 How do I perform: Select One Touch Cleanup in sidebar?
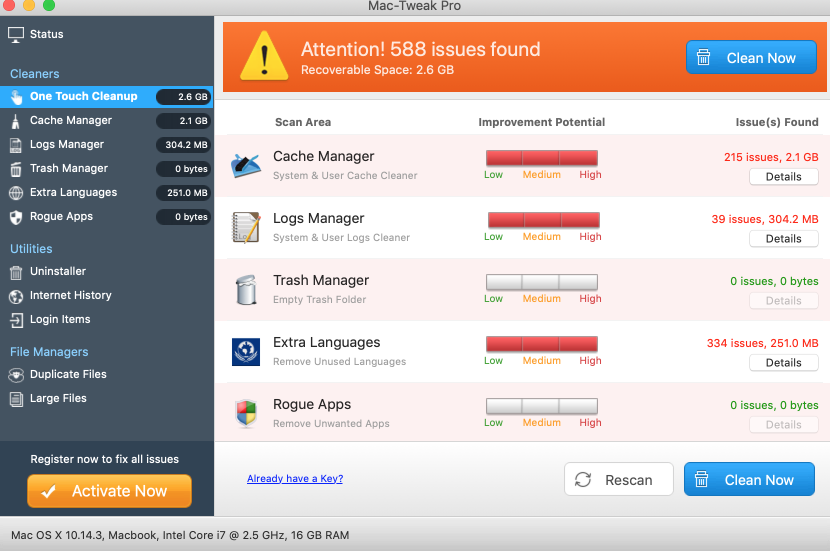(84, 97)
